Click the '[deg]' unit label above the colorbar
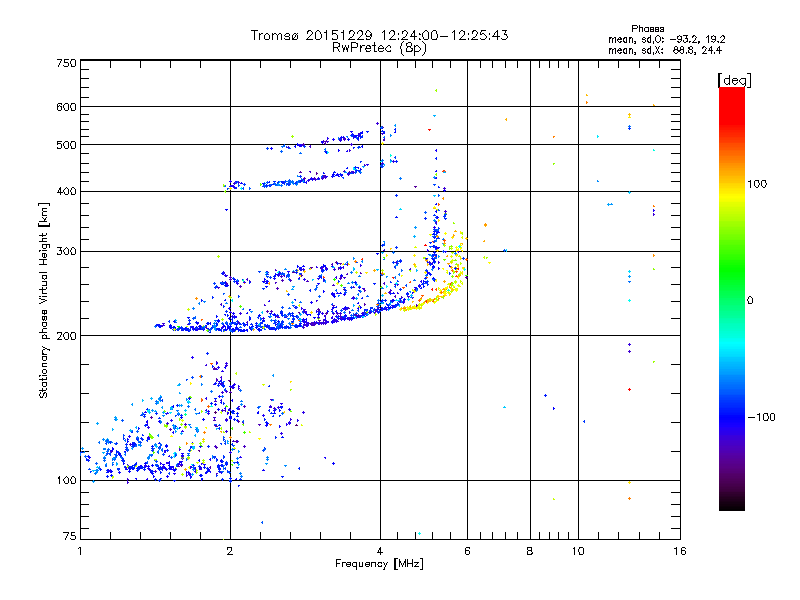Screen dimensions: 800x600 [x=734, y=80]
